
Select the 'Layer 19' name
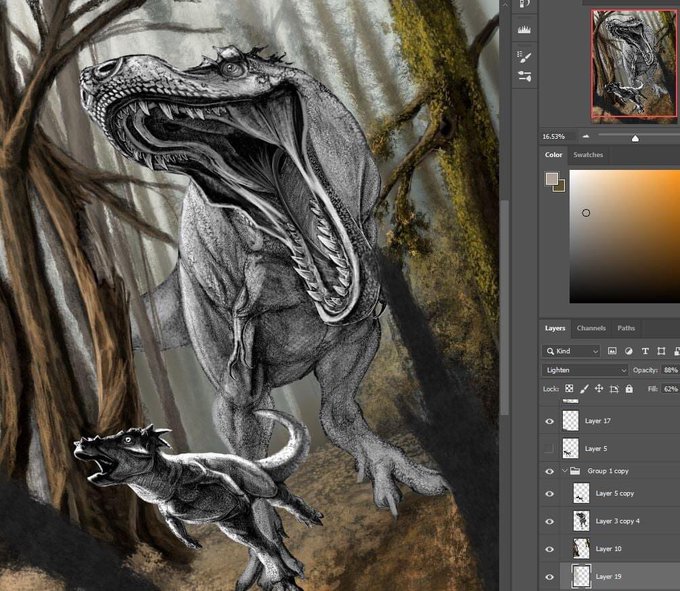[x=608, y=577]
